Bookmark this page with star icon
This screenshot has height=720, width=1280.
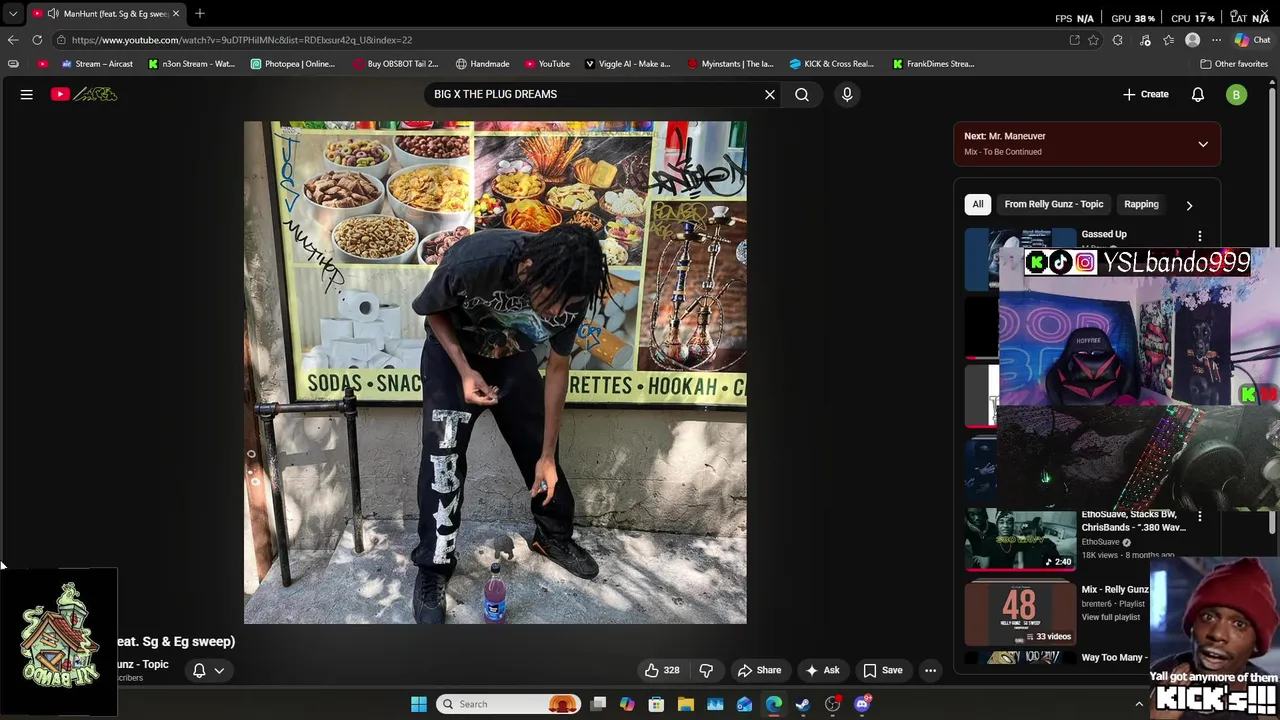pyautogui.click(x=1094, y=40)
